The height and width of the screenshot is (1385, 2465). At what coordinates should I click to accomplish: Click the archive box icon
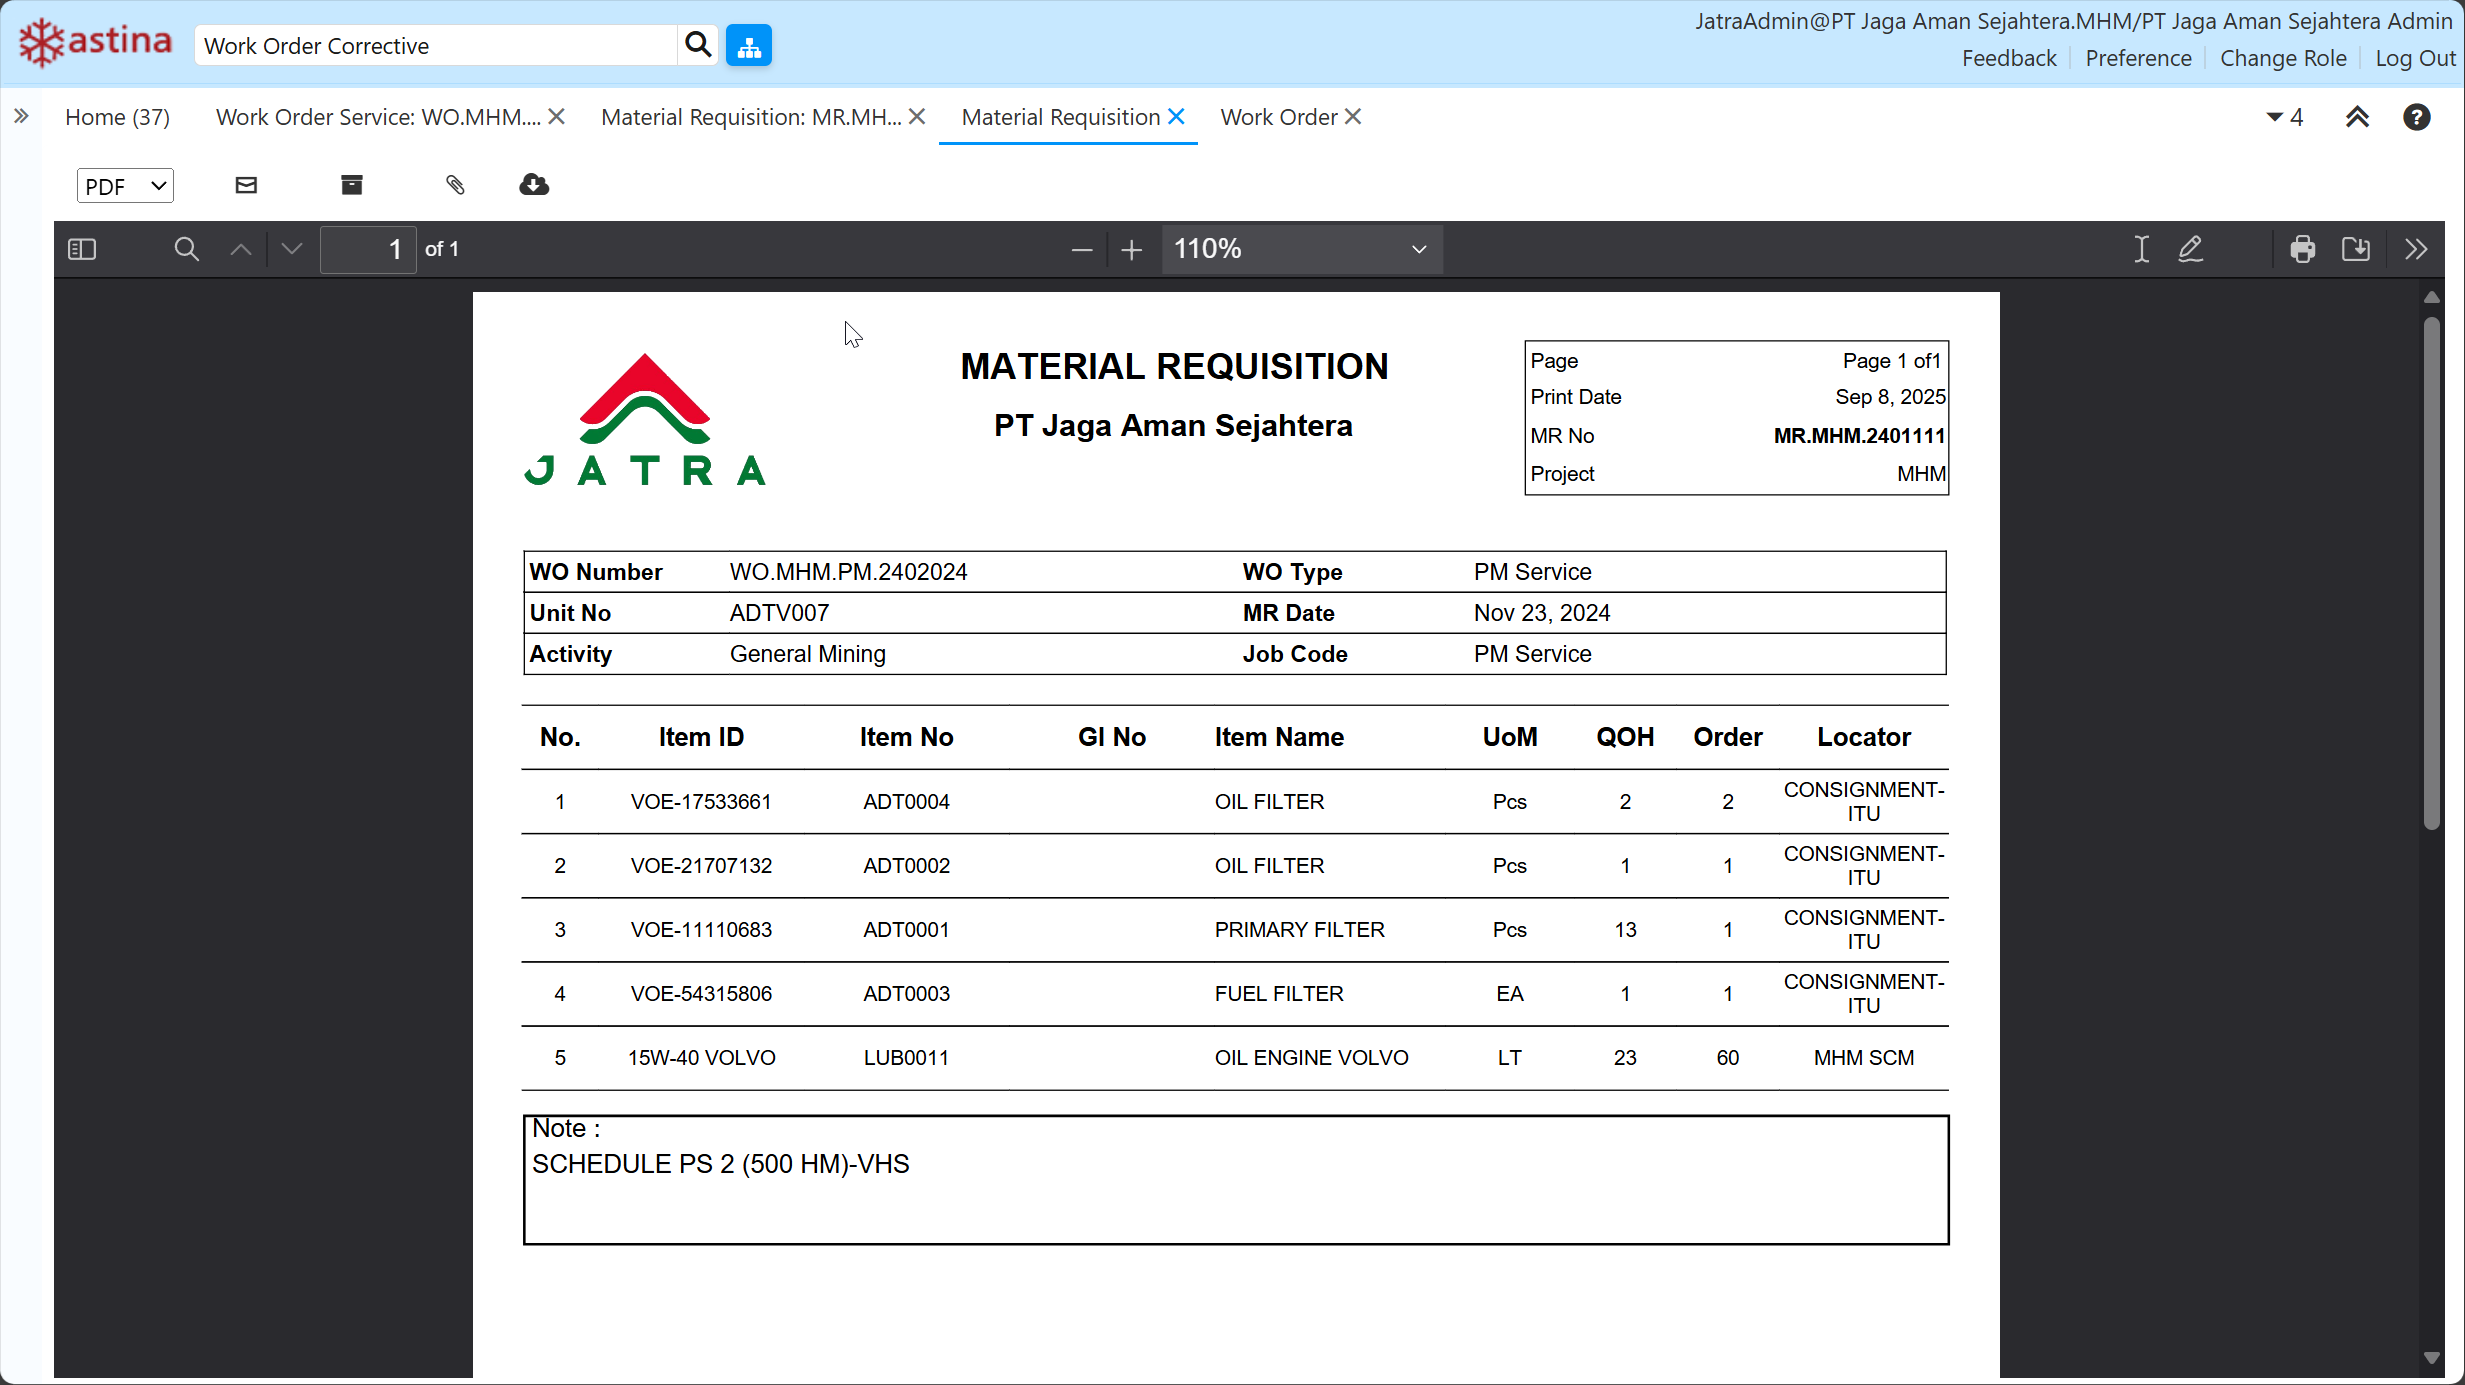(352, 185)
